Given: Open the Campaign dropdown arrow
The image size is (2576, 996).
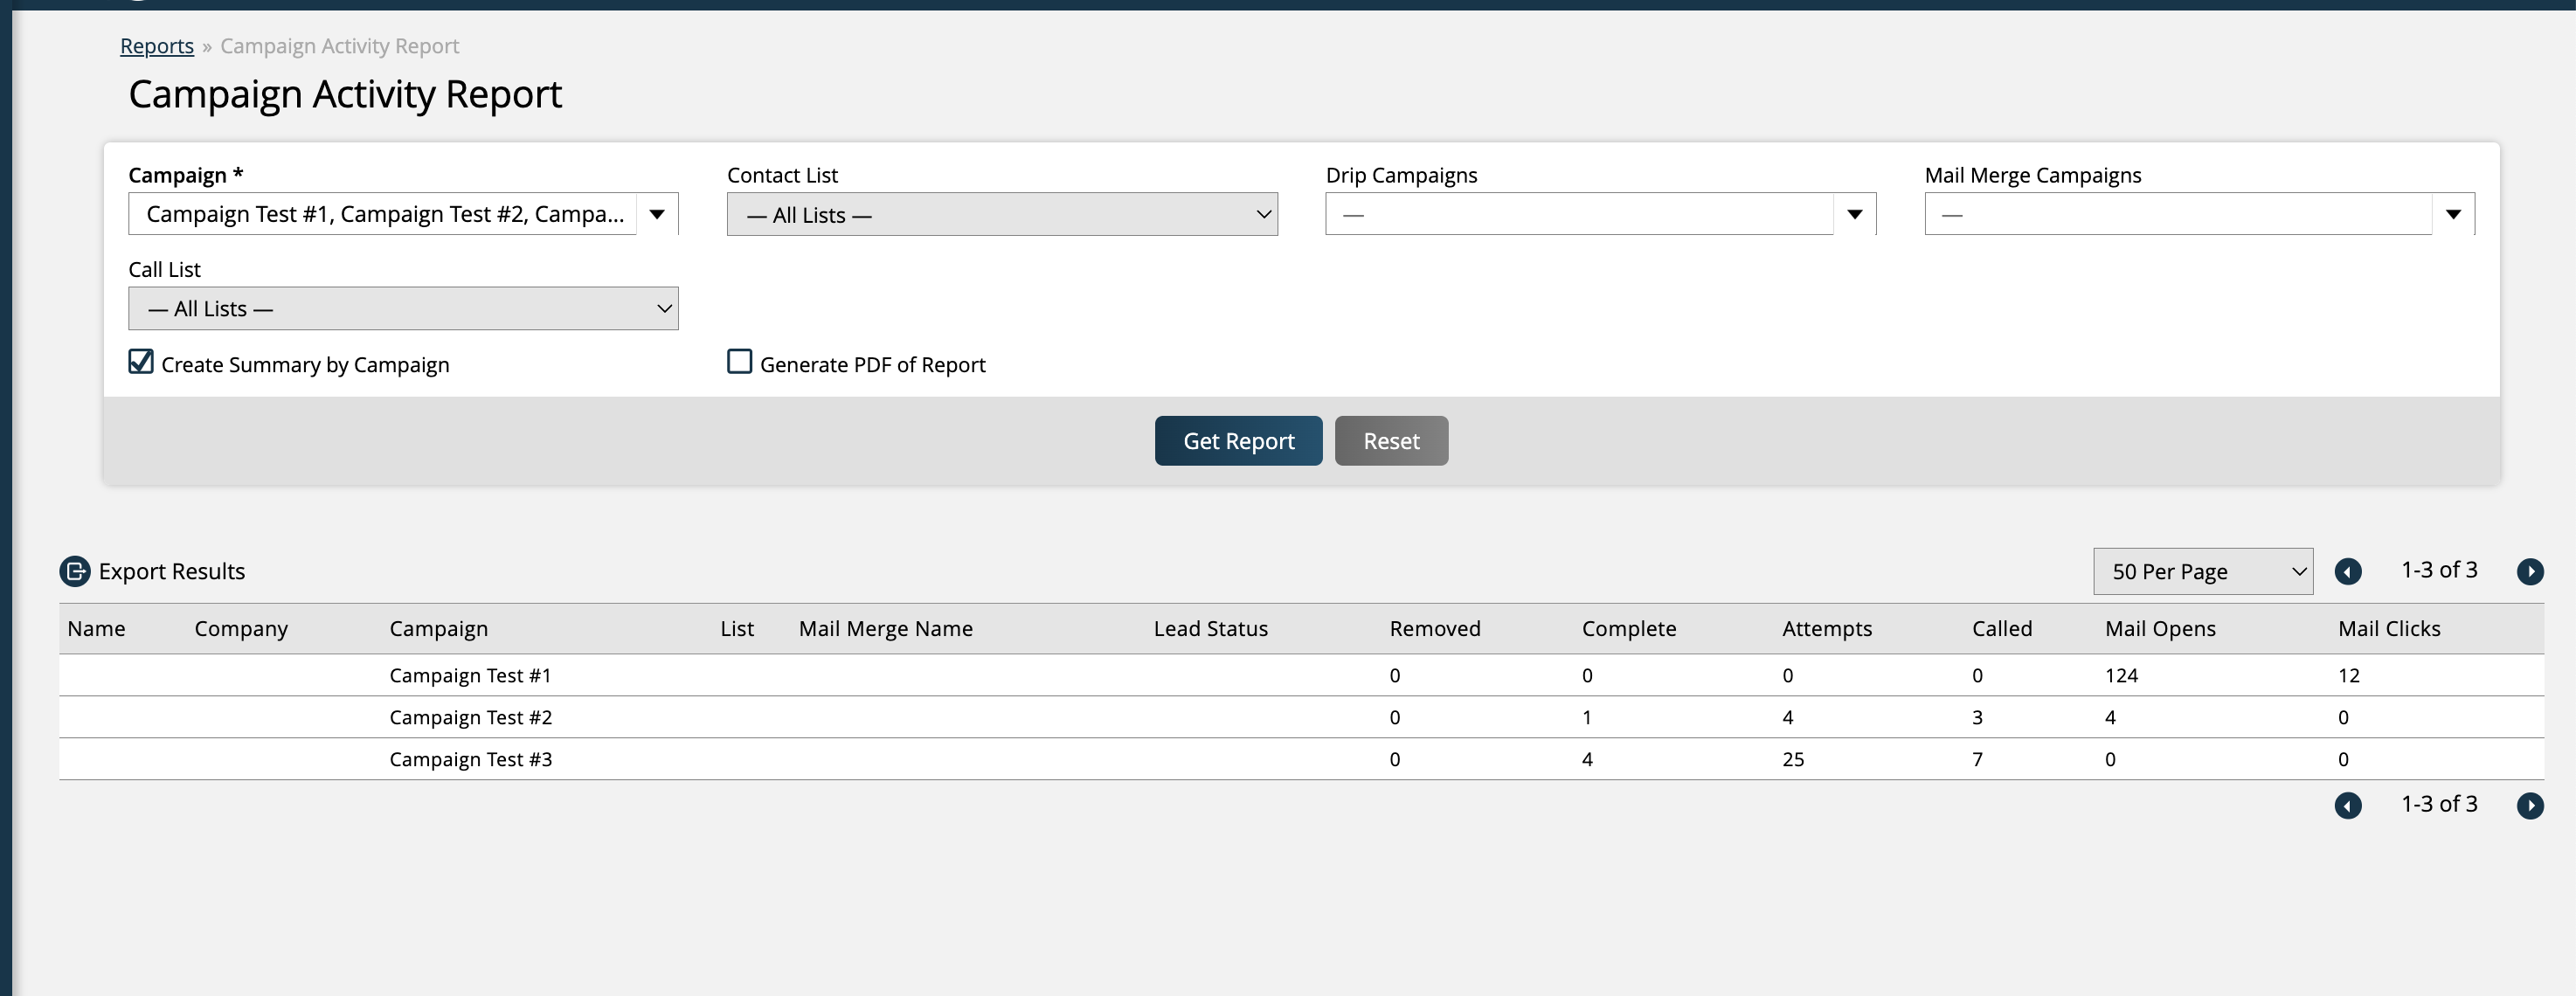Looking at the screenshot, I should (657, 214).
